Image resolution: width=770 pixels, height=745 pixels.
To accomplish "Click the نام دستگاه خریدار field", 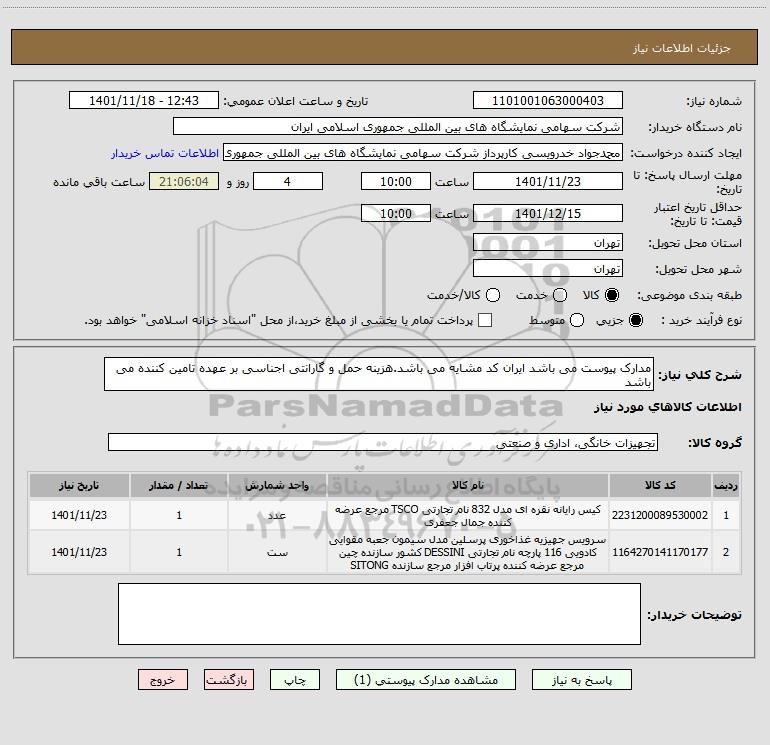I will pos(398,127).
